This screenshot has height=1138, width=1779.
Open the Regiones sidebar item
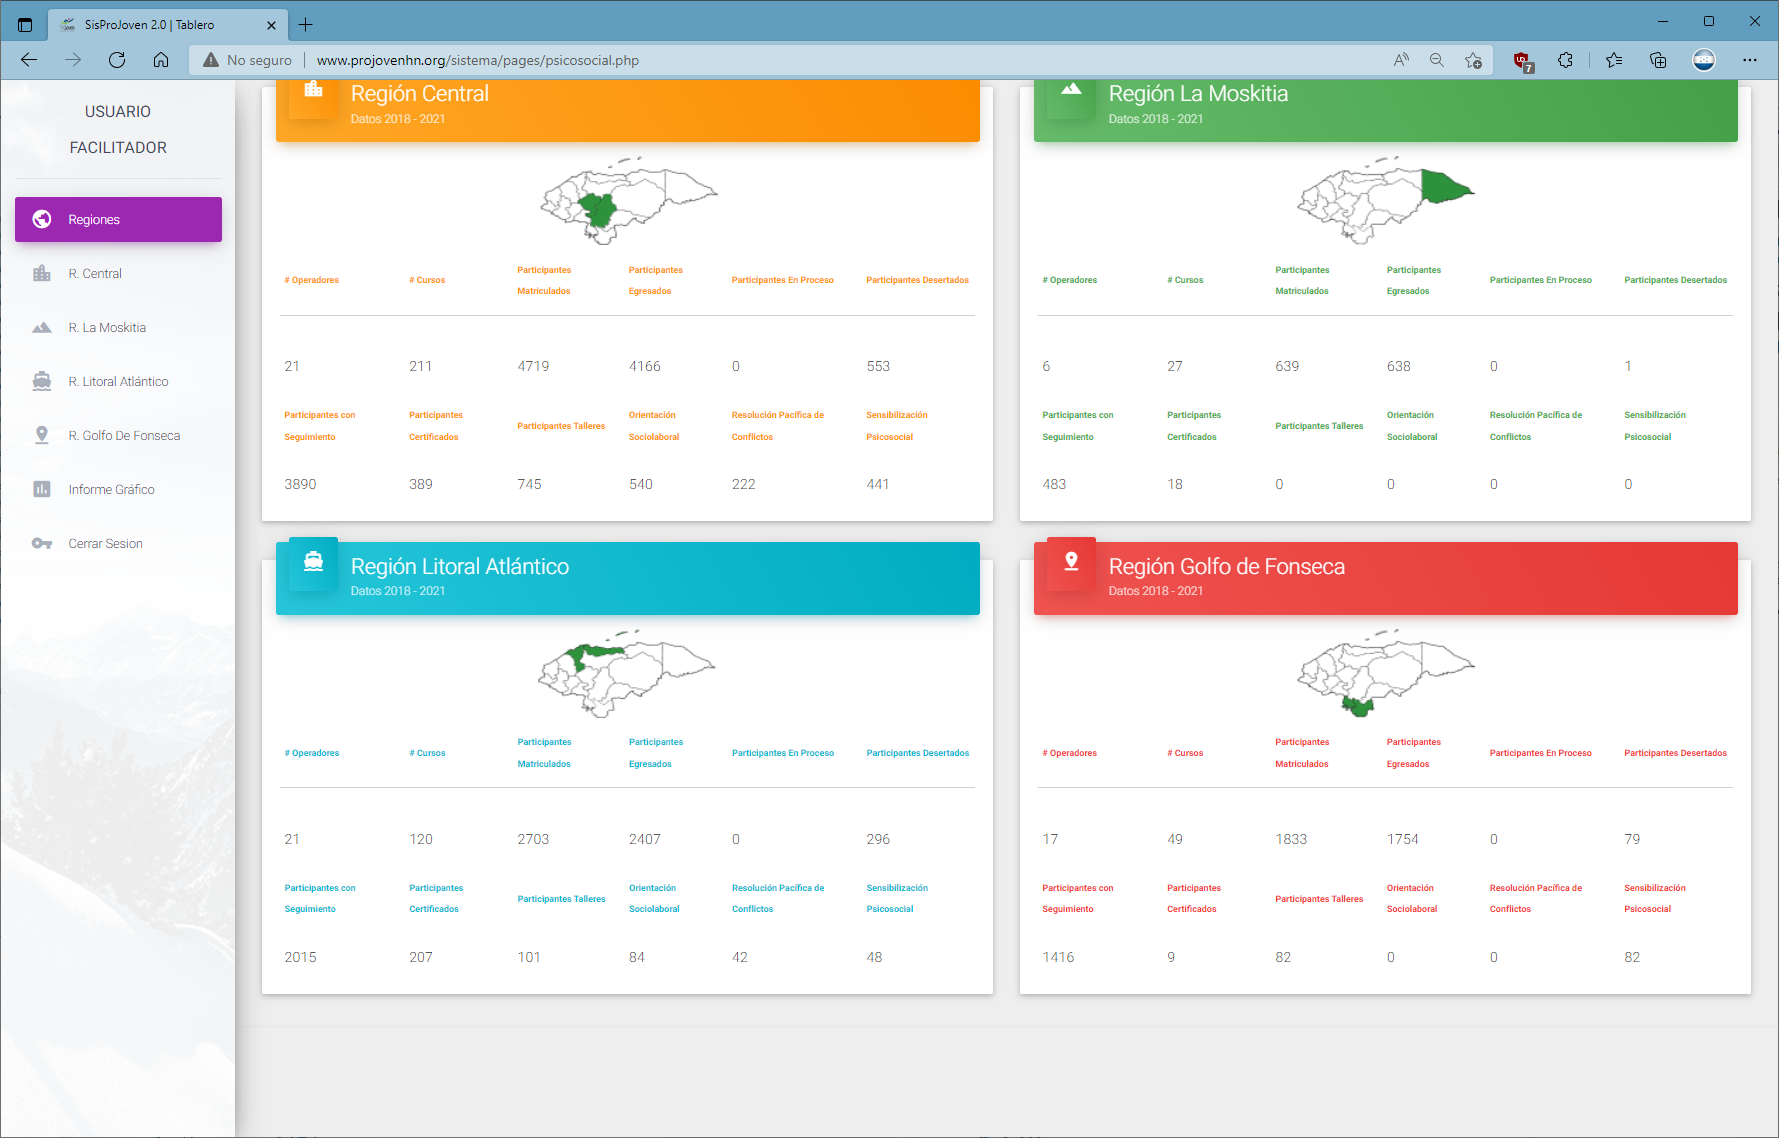point(118,219)
